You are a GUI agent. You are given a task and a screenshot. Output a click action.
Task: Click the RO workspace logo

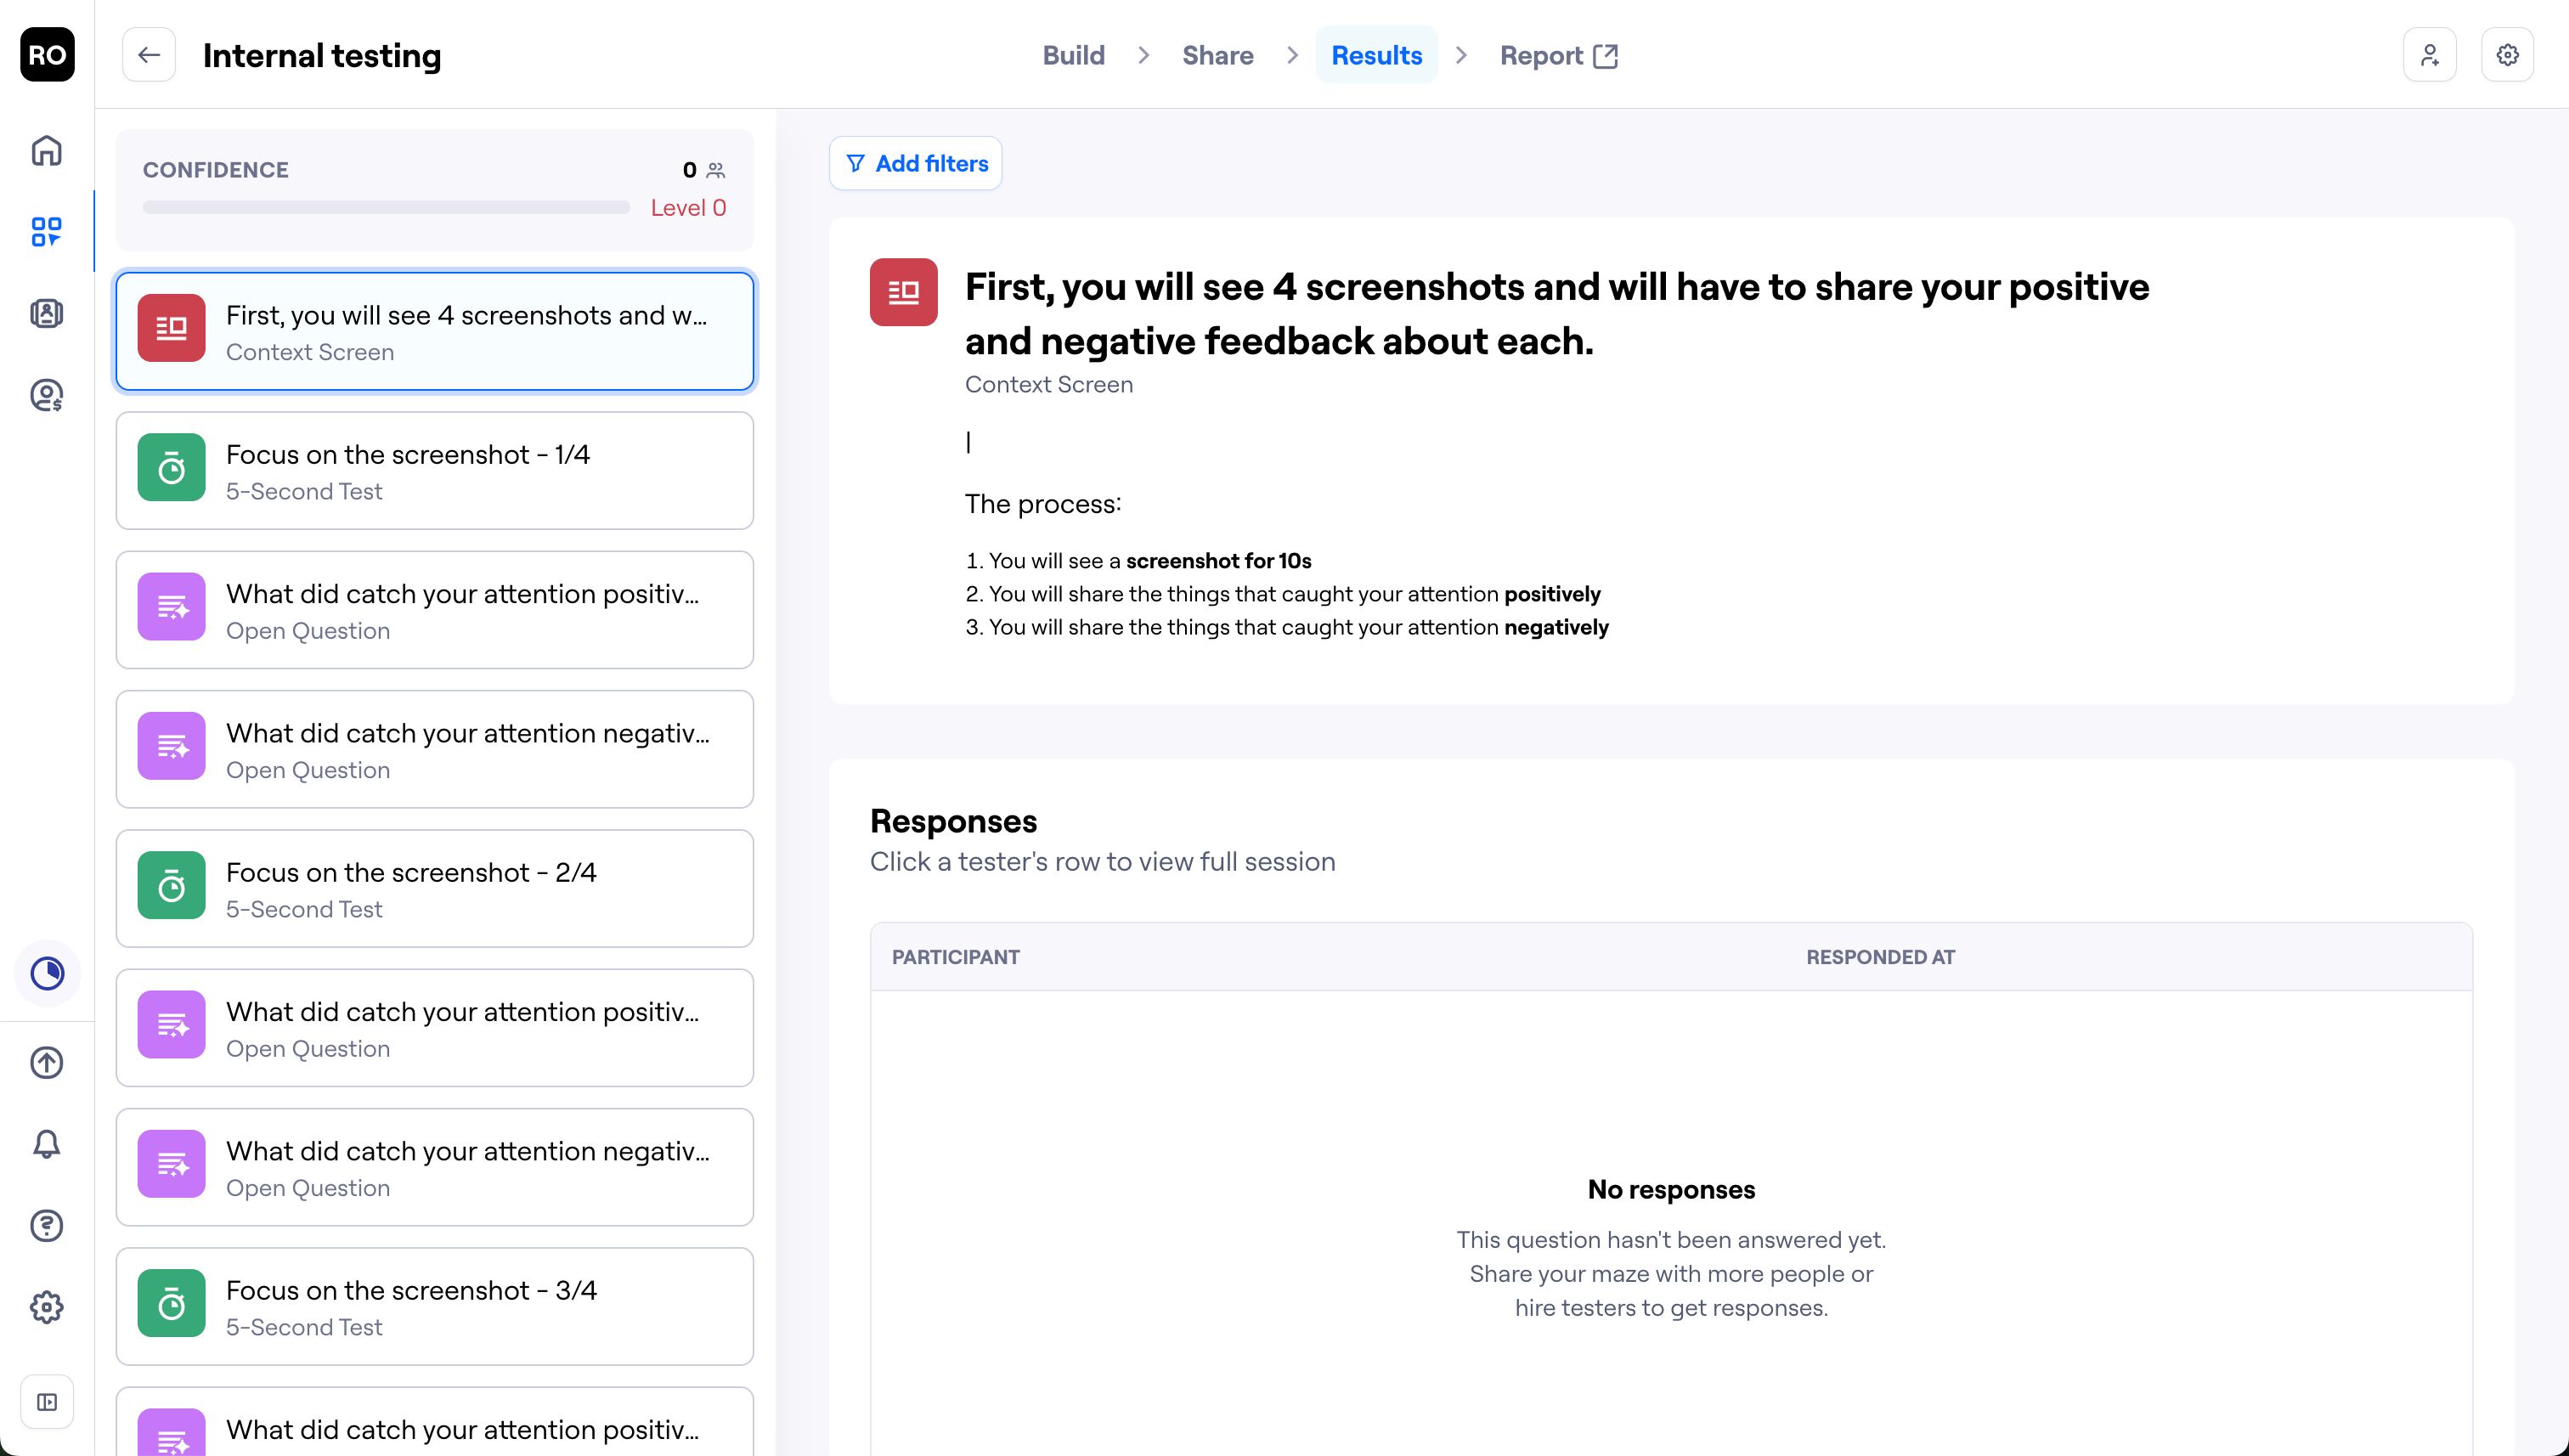click(x=47, y=55)
